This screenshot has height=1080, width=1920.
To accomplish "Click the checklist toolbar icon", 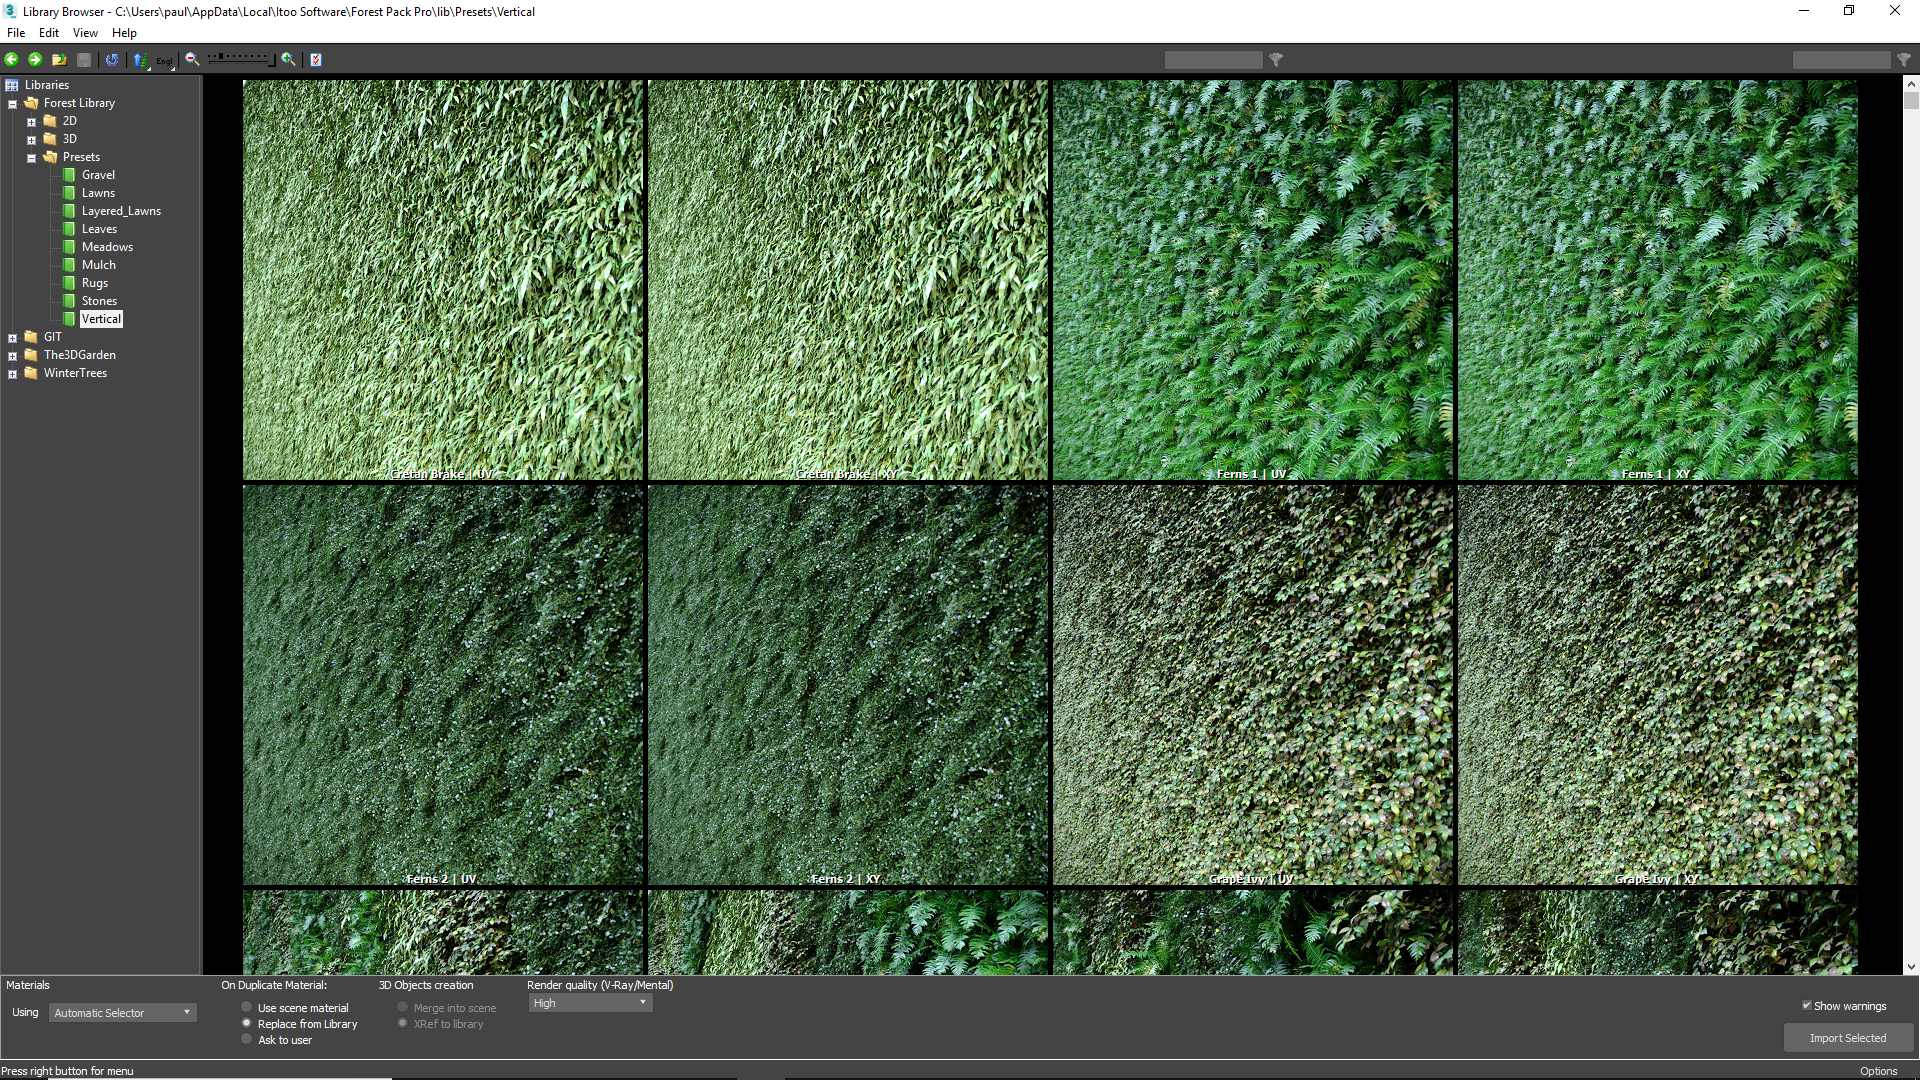I will pos(315,60).
